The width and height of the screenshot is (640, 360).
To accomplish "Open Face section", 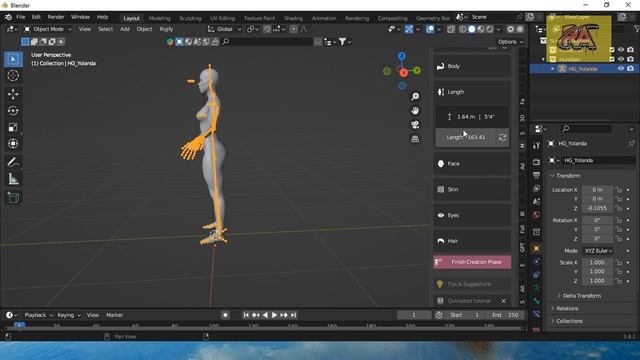I will click(x=472, y=164).
